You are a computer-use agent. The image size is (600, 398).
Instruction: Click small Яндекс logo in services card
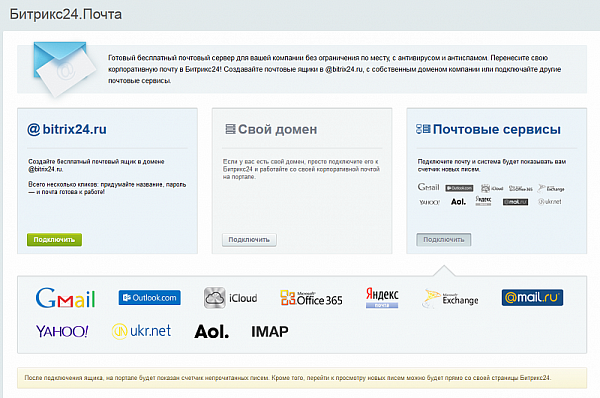tap(483, 201)
